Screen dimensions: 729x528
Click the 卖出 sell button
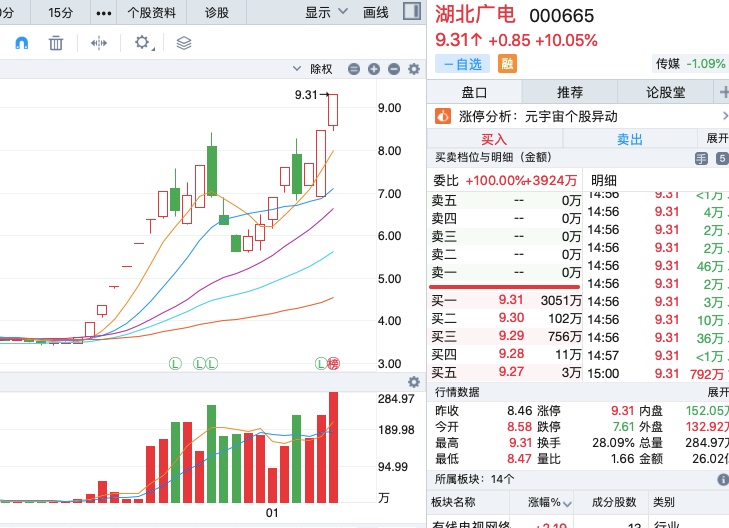[630, 139]
